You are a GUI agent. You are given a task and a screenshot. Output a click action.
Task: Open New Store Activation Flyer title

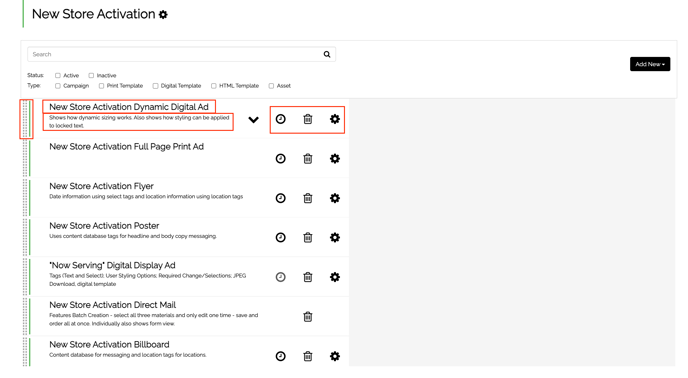pyautogui.click(x=101, y=186)
